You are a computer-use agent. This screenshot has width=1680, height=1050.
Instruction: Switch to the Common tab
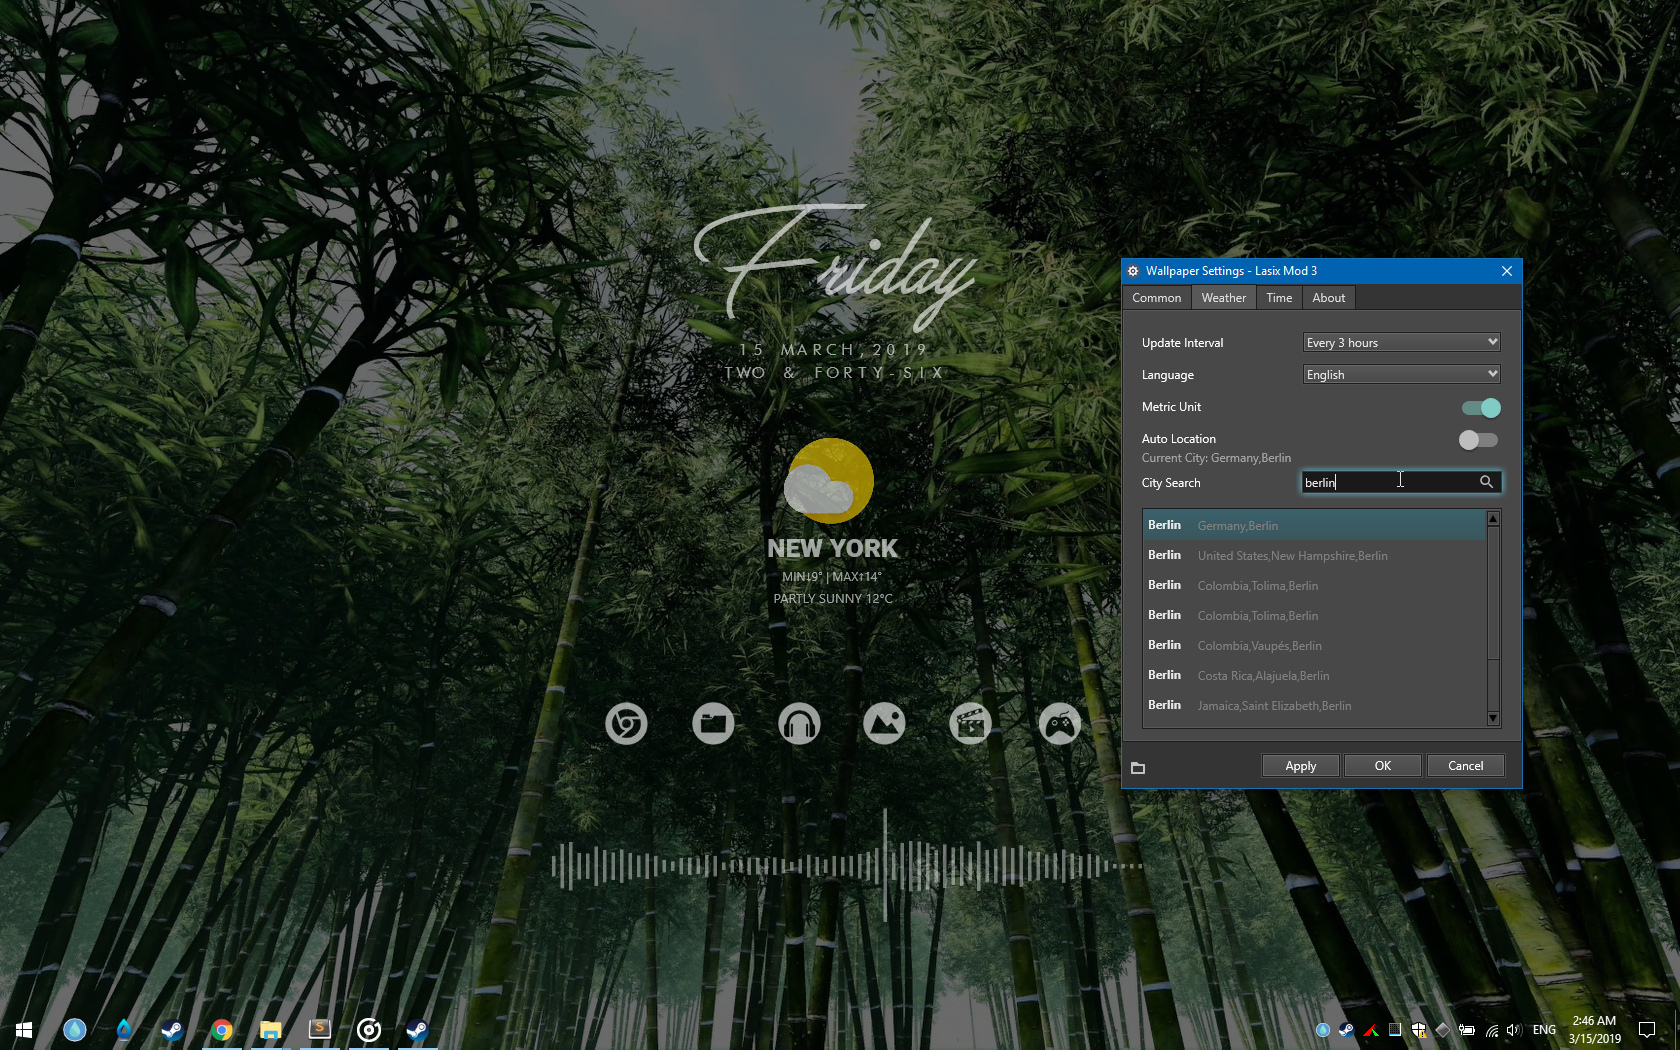coord(1156,297)
